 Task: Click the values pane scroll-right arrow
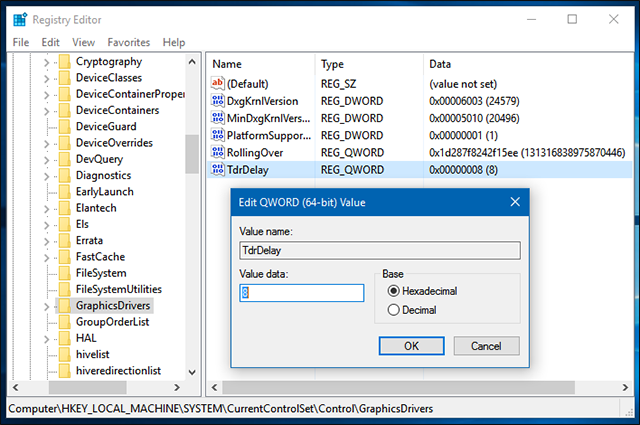625,387
